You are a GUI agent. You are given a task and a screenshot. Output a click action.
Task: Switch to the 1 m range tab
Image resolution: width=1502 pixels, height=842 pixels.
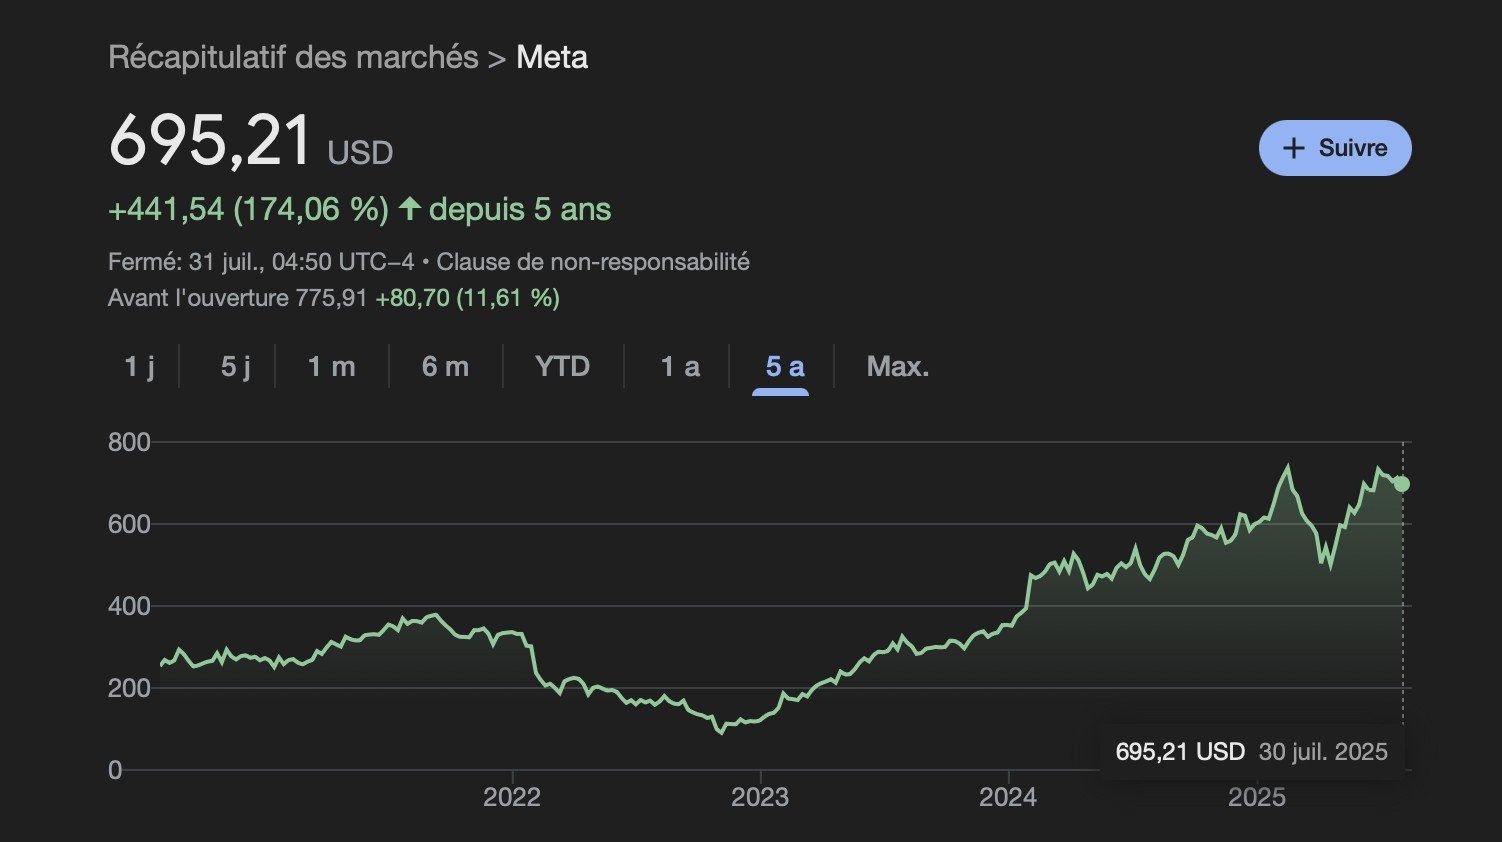[x=332, y=366]
